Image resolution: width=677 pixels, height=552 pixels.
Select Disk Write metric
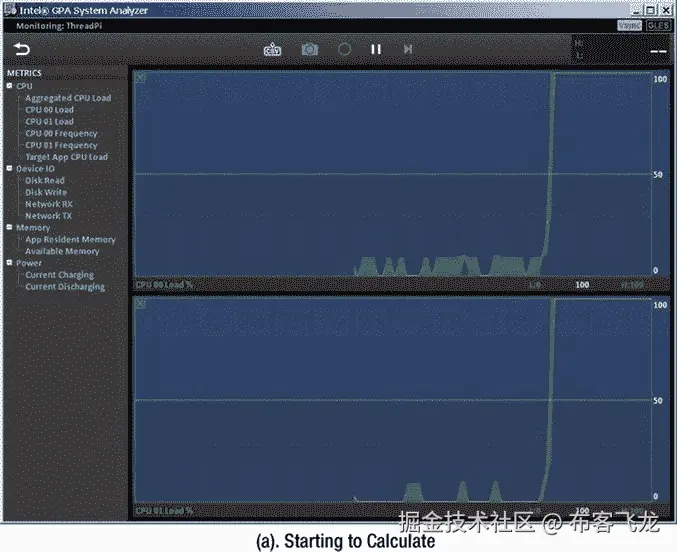coord(46,192)
